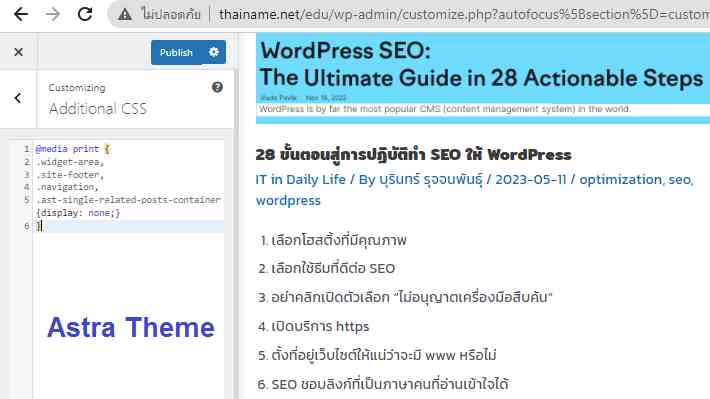Go back using the Customizing chevron
Image resolution: width=710 pixels, height=399 pixels.
click(x=18, y=98)
